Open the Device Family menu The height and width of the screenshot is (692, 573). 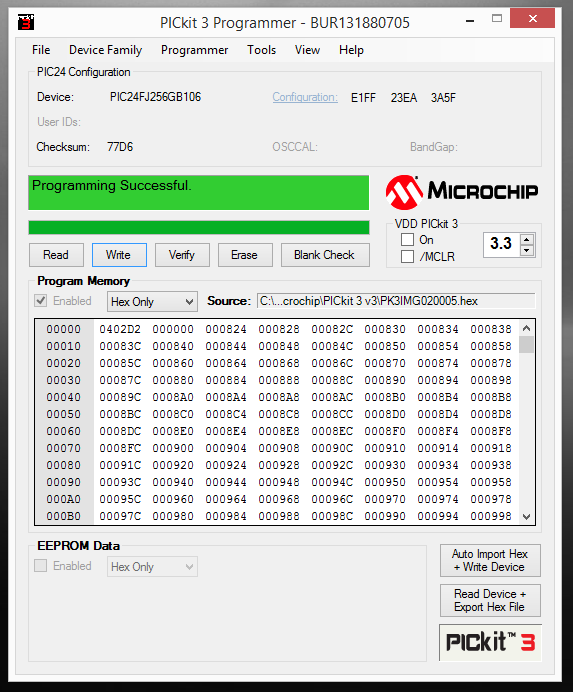106,50
